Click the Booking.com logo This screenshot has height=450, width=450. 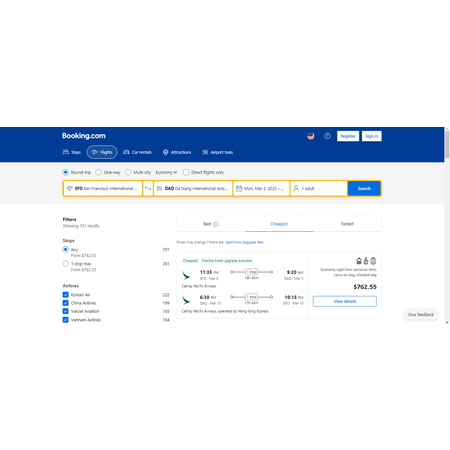coord(84,136)
